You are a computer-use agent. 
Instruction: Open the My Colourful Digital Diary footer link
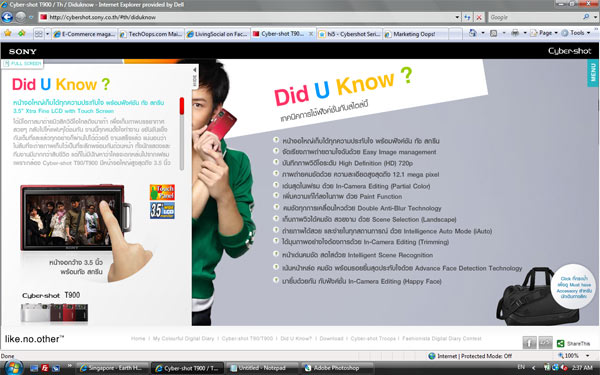(183, 339)
